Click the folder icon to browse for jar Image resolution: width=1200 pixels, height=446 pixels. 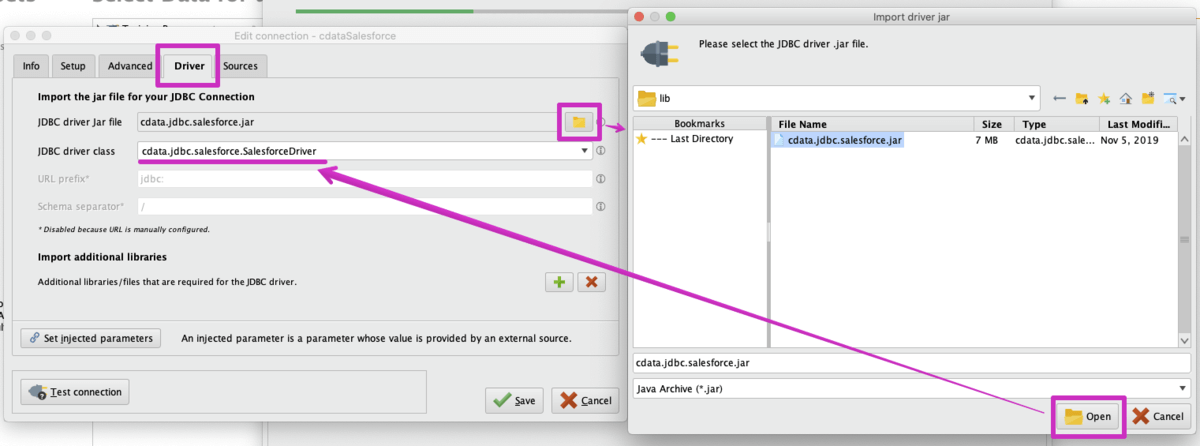[x=578, y=122]
